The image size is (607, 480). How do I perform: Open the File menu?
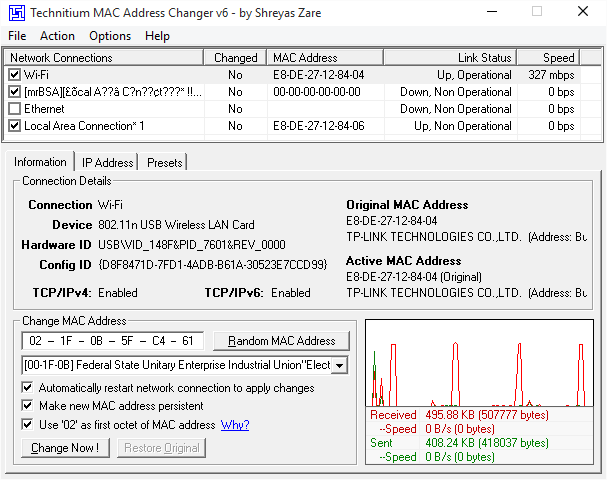click(17, 36)
